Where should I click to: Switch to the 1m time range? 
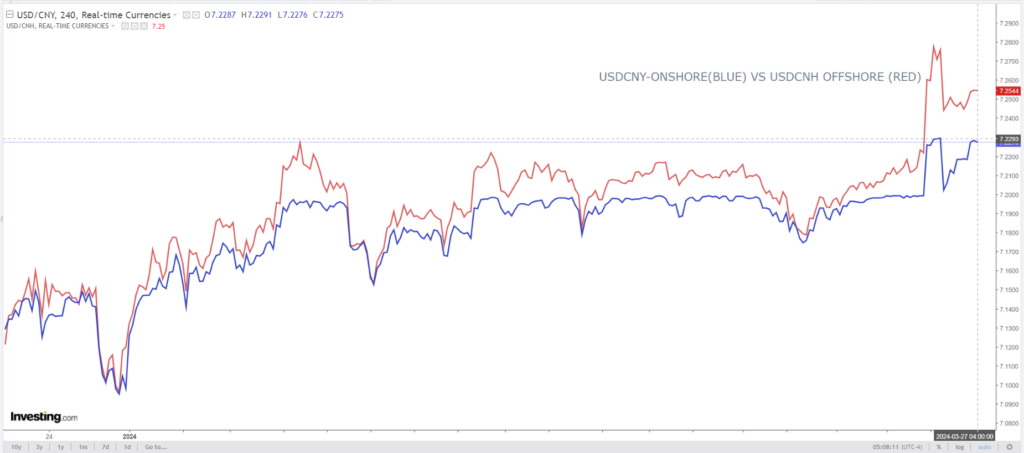[83, 447]
